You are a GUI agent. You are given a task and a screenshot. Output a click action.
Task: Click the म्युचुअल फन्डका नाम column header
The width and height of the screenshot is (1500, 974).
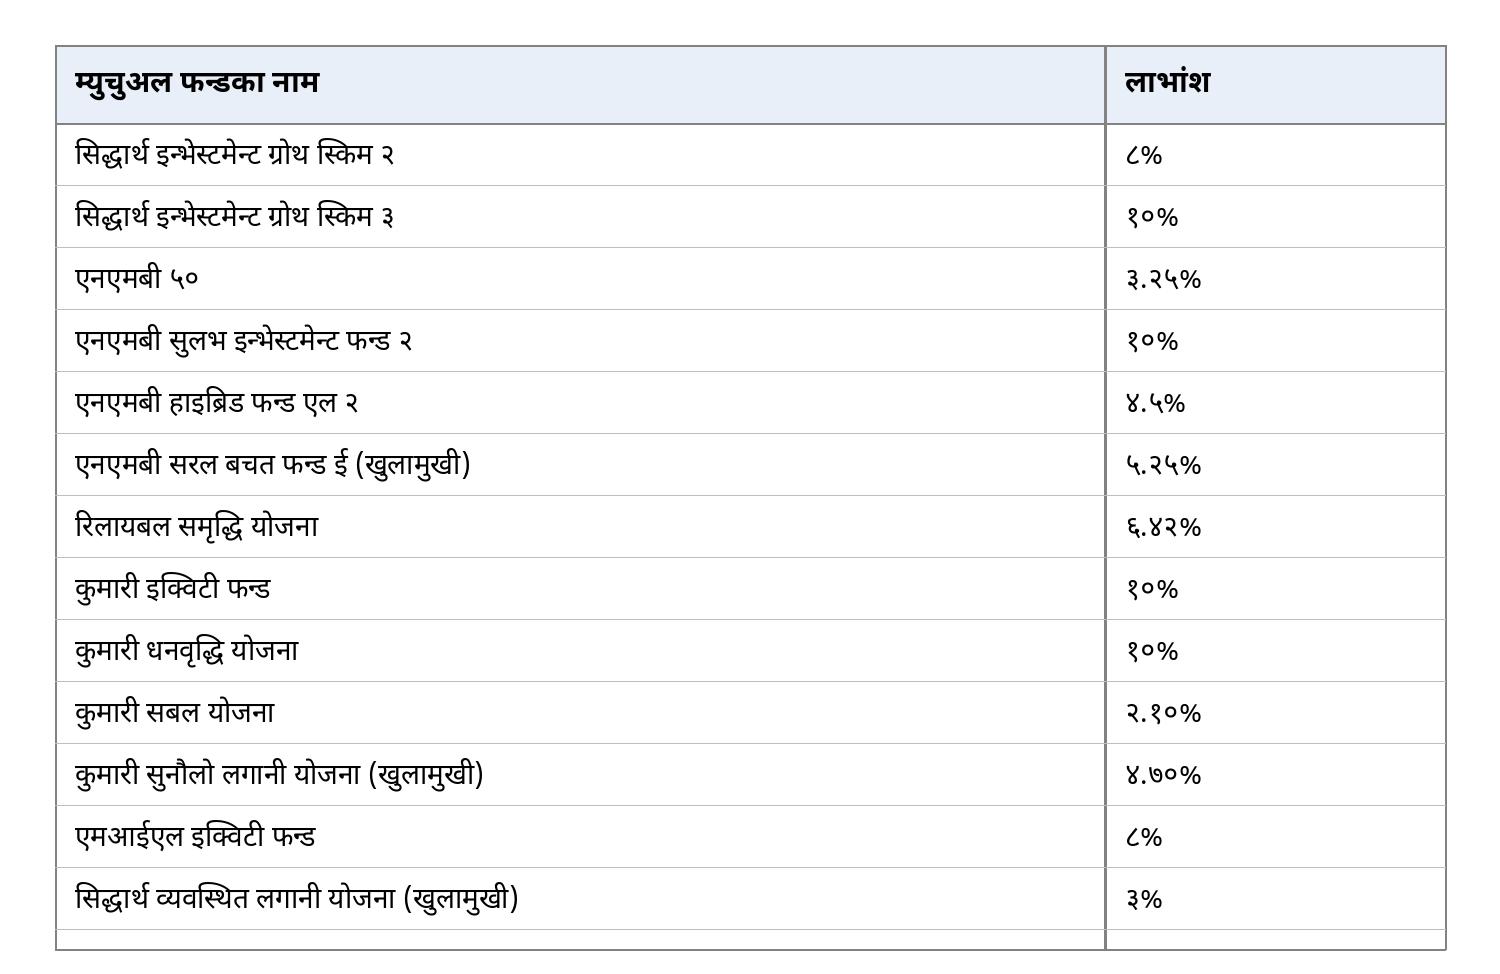580,85
